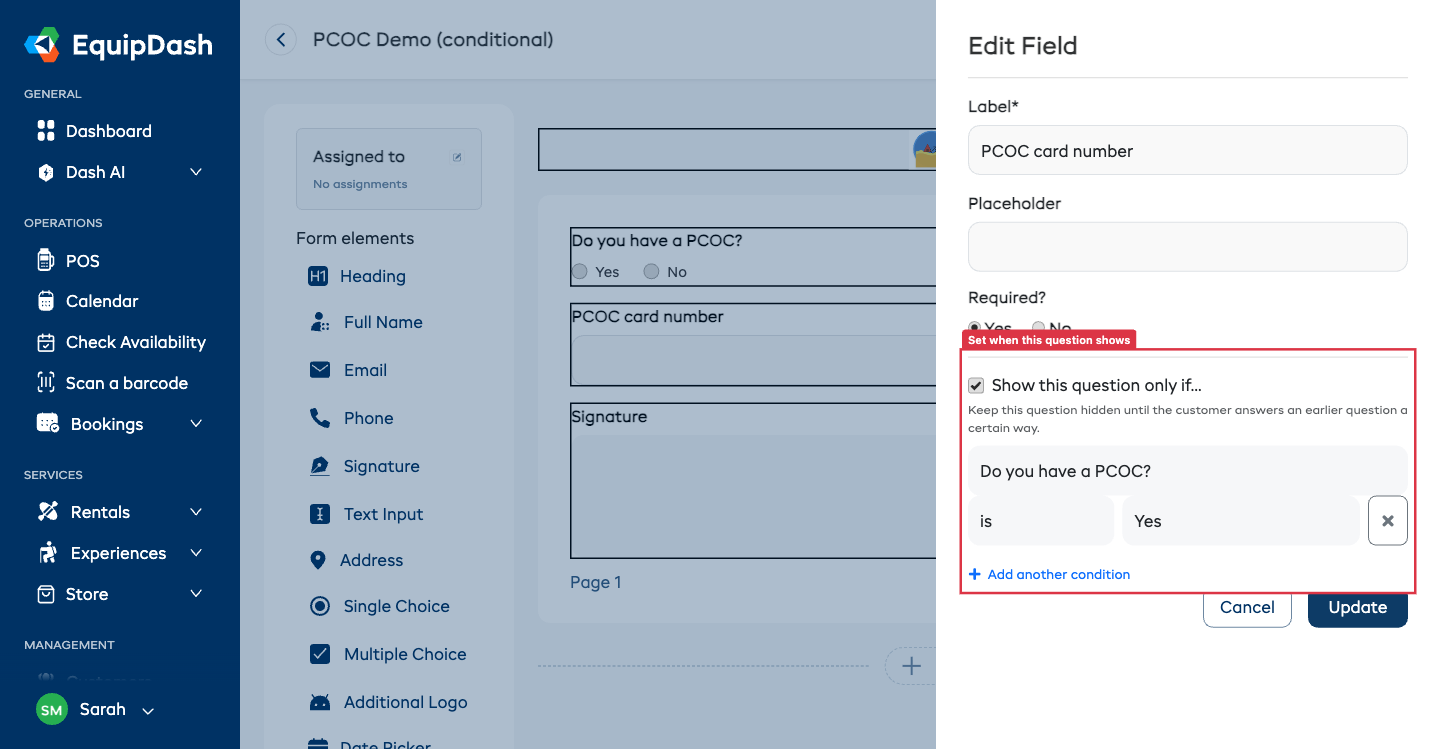This screenshot has height=749, width=1440.
Task: Go back using the arrow button
Action: click(x=281, y=40)
